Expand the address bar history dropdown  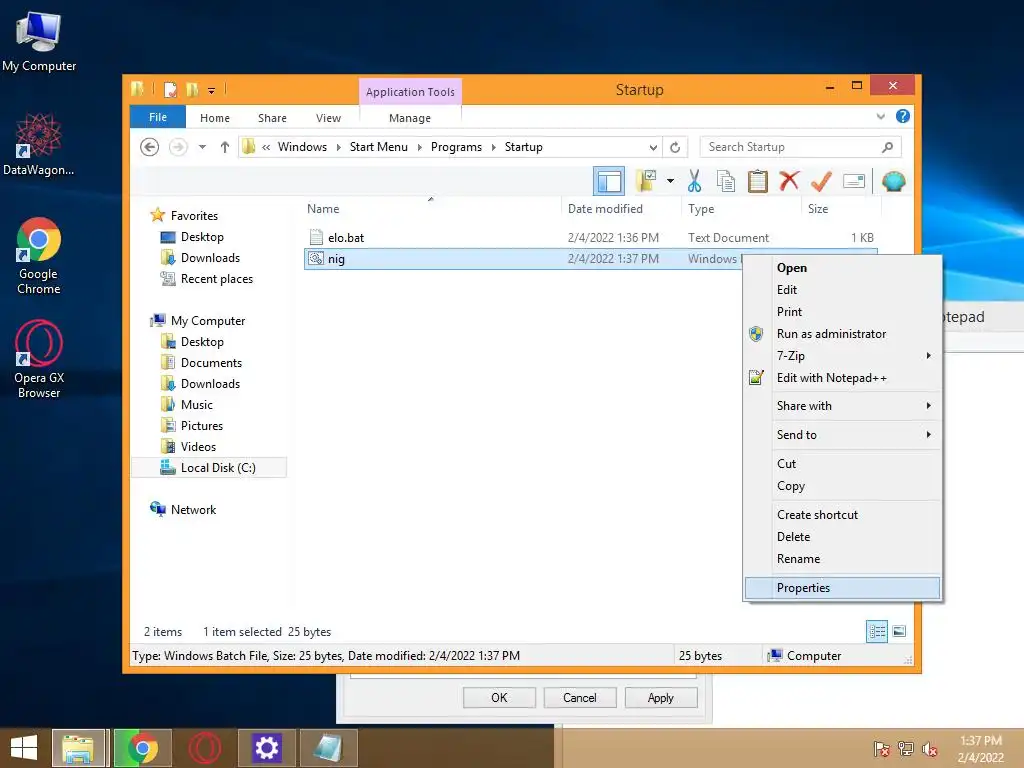click(x=653, y=147)
